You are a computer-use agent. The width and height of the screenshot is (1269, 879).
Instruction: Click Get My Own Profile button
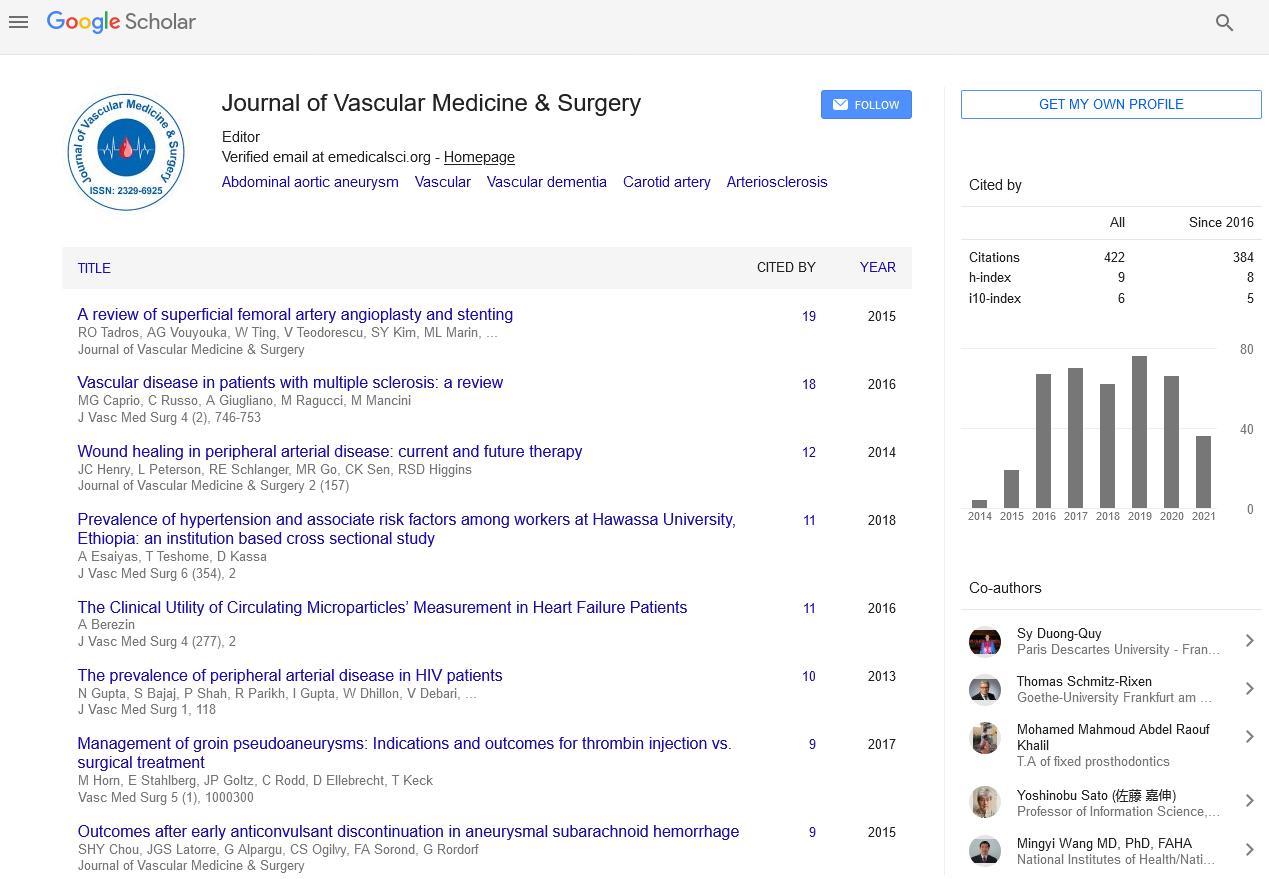(1110, 105)
